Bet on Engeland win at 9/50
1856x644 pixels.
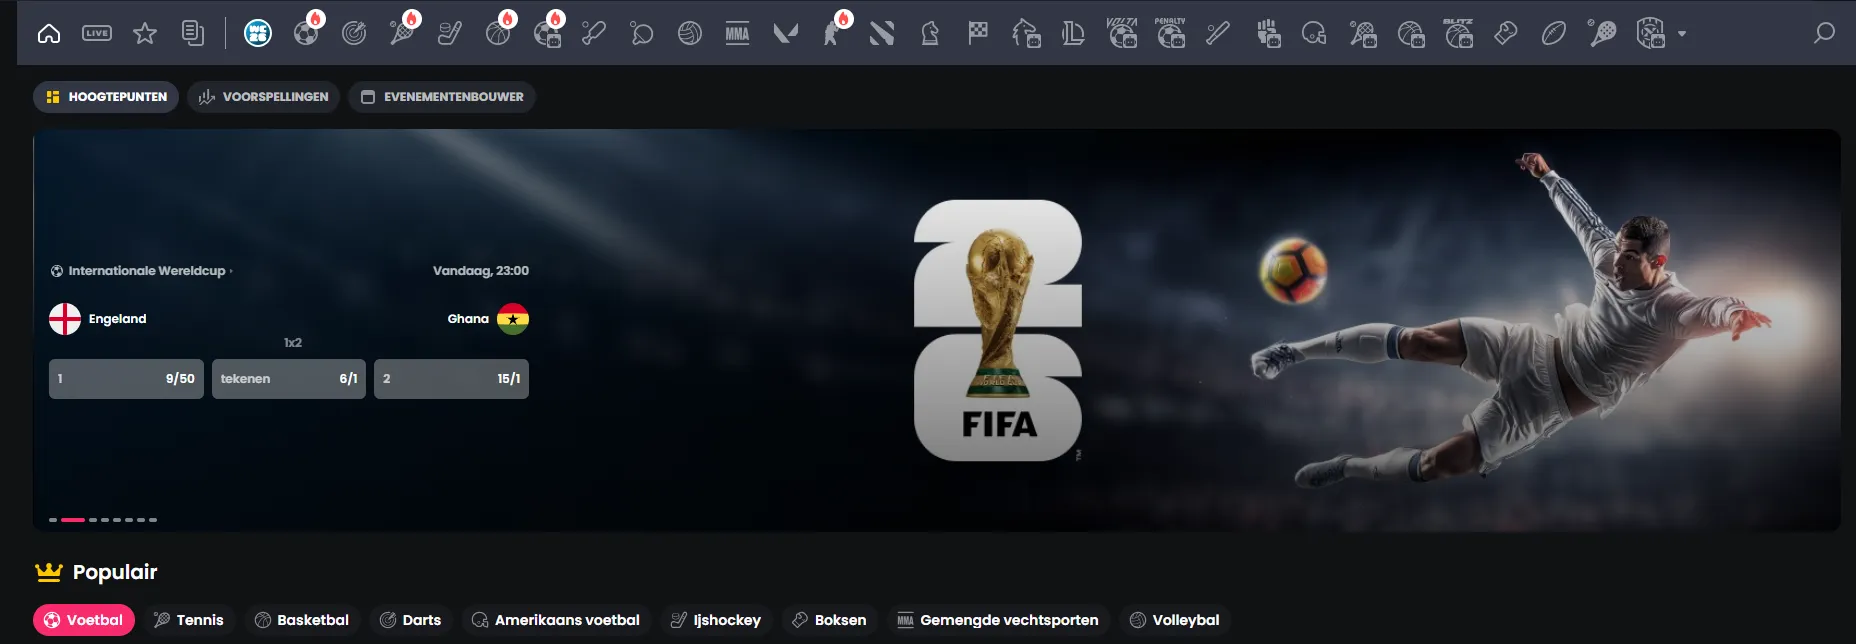(x=126, y=379)
